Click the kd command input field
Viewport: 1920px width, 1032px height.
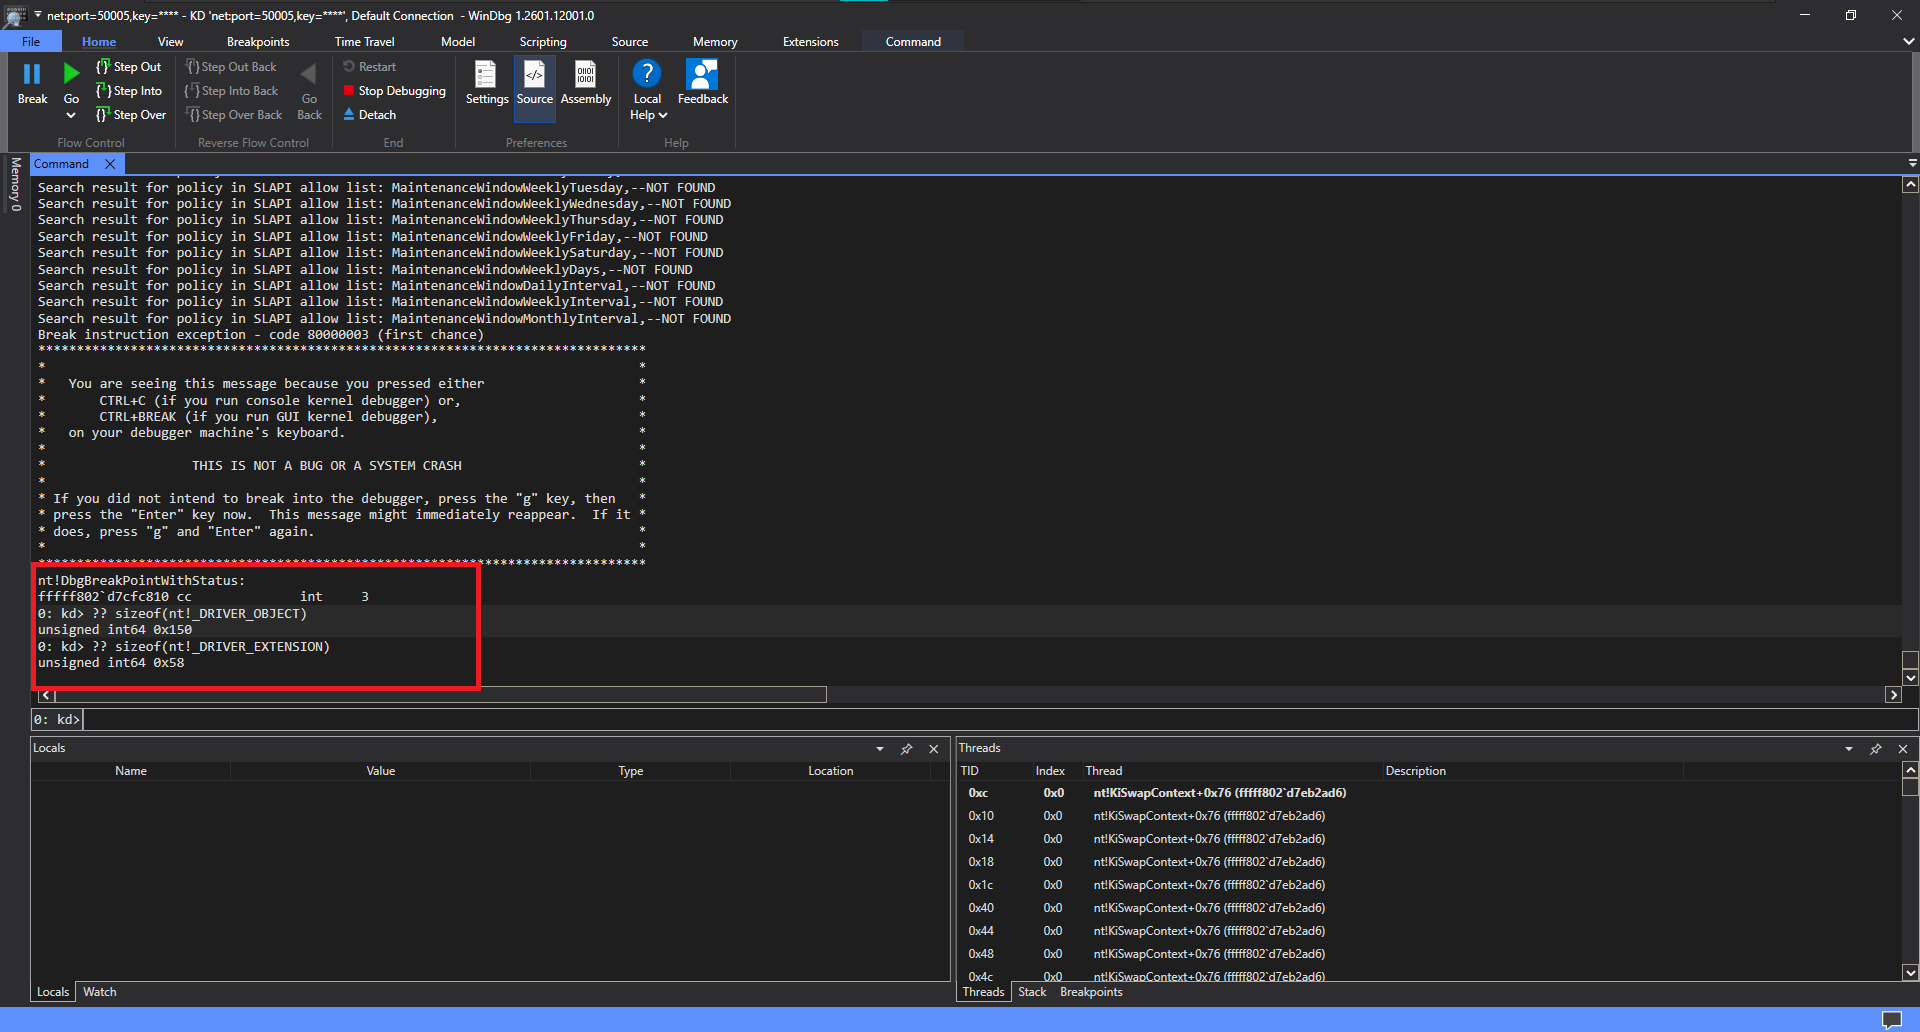coord(400,719)
